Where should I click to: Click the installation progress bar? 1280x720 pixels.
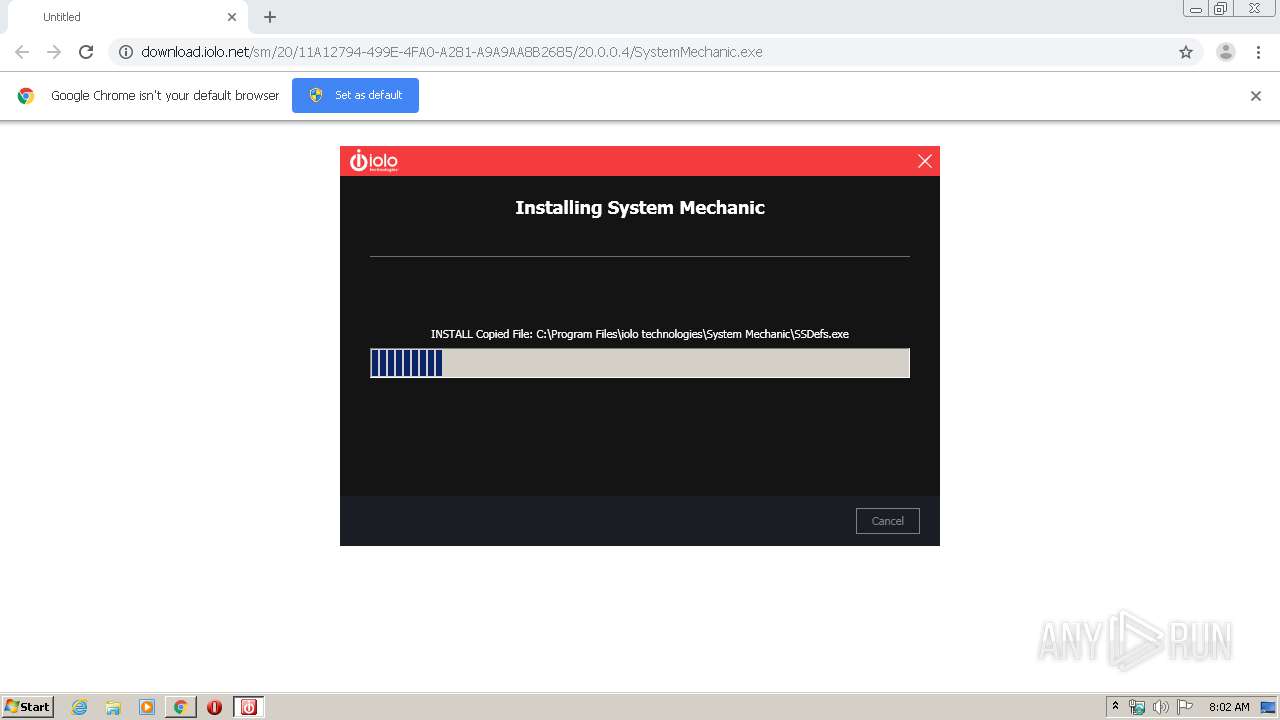tap(640, 363)
